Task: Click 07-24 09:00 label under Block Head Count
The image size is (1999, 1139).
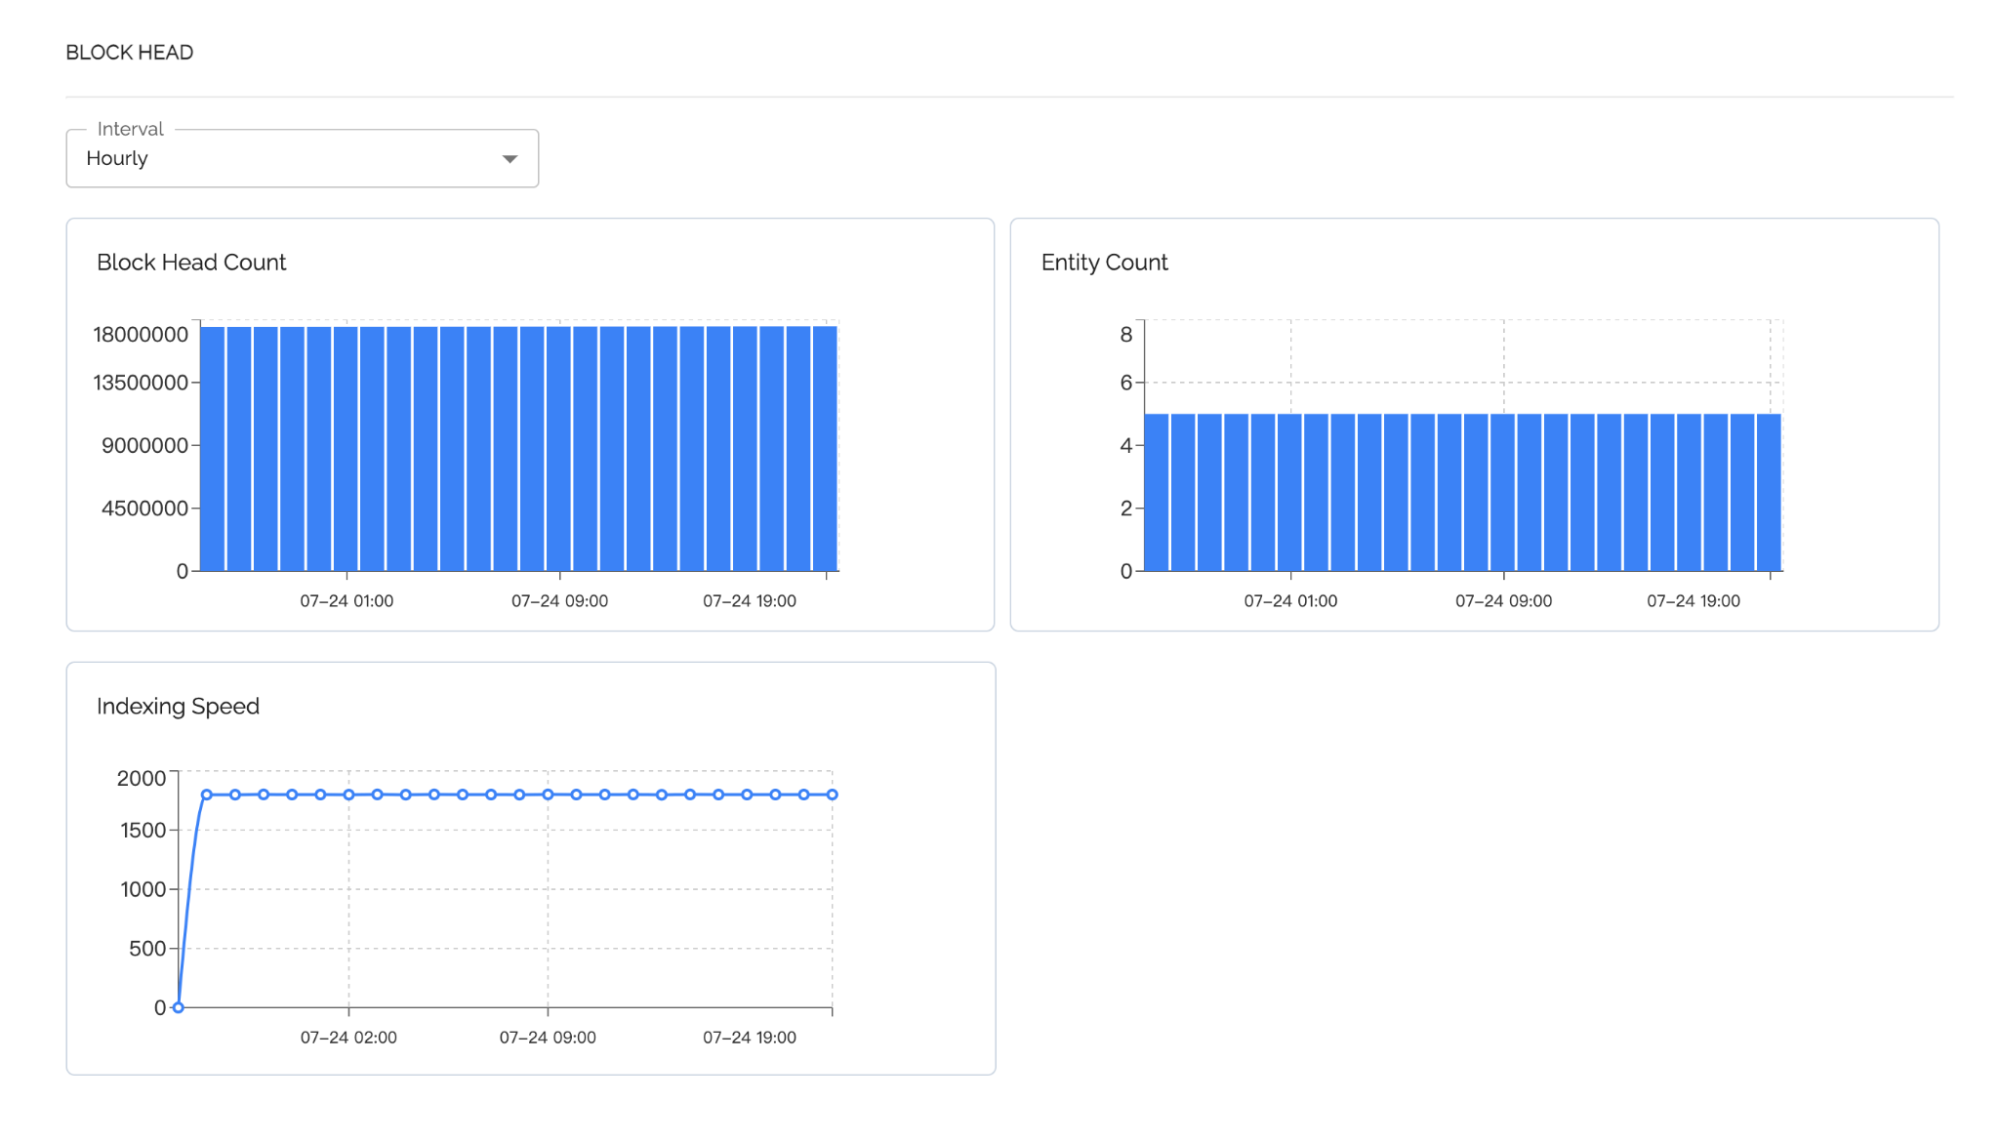Action: click(x=559, y=601)
